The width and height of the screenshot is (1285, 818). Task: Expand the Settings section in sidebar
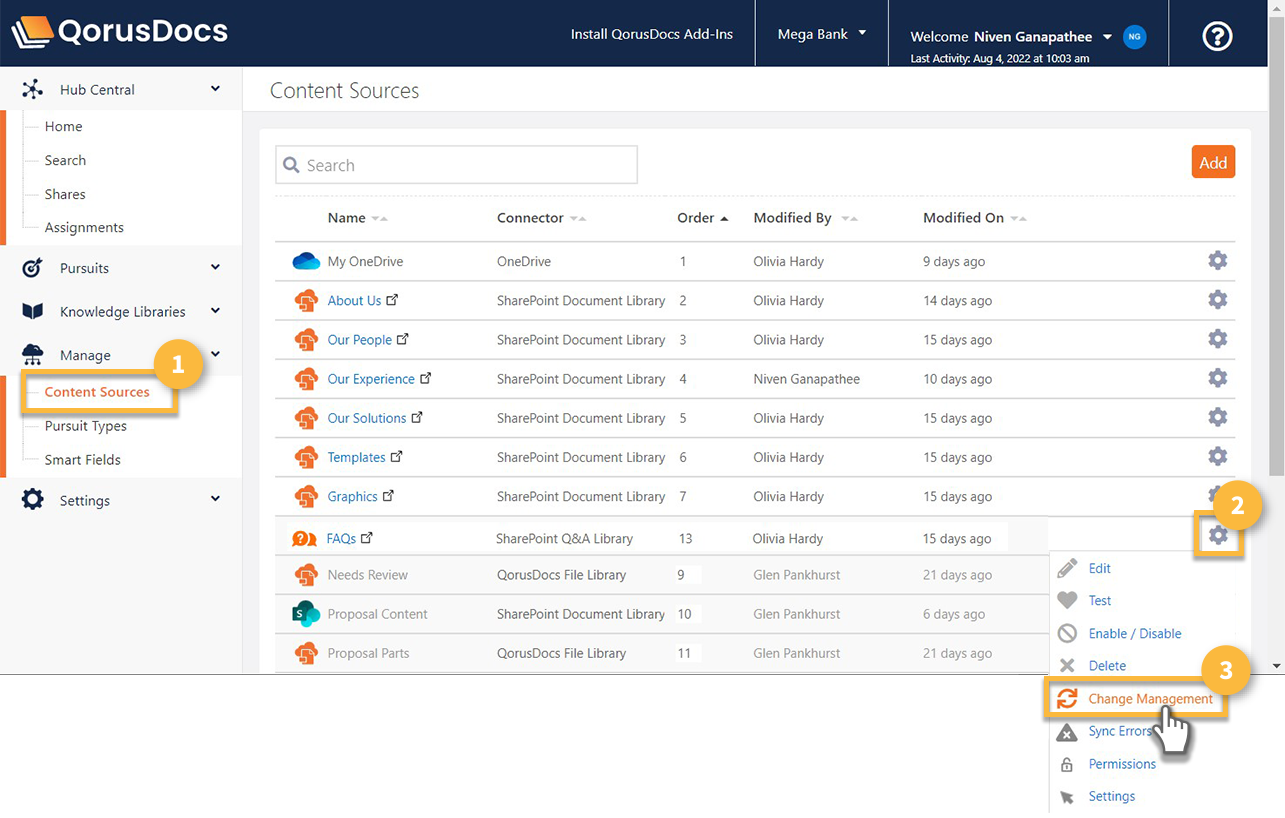click(214, 499)
